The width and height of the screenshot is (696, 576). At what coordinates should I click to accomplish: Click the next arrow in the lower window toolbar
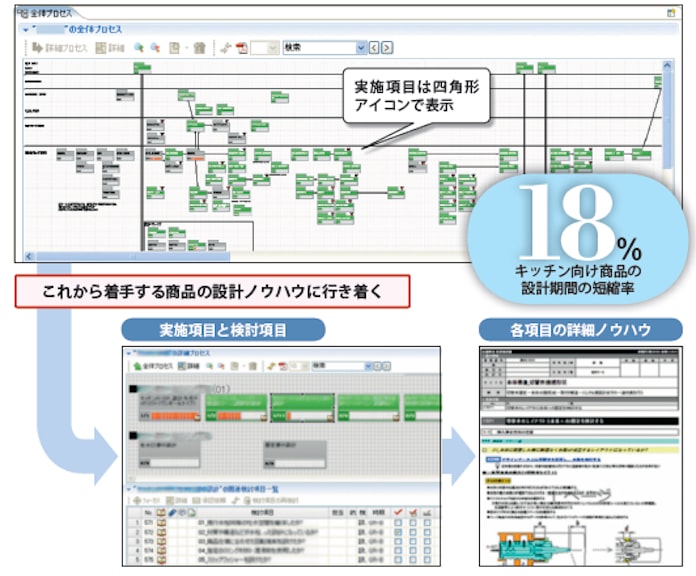386,366
